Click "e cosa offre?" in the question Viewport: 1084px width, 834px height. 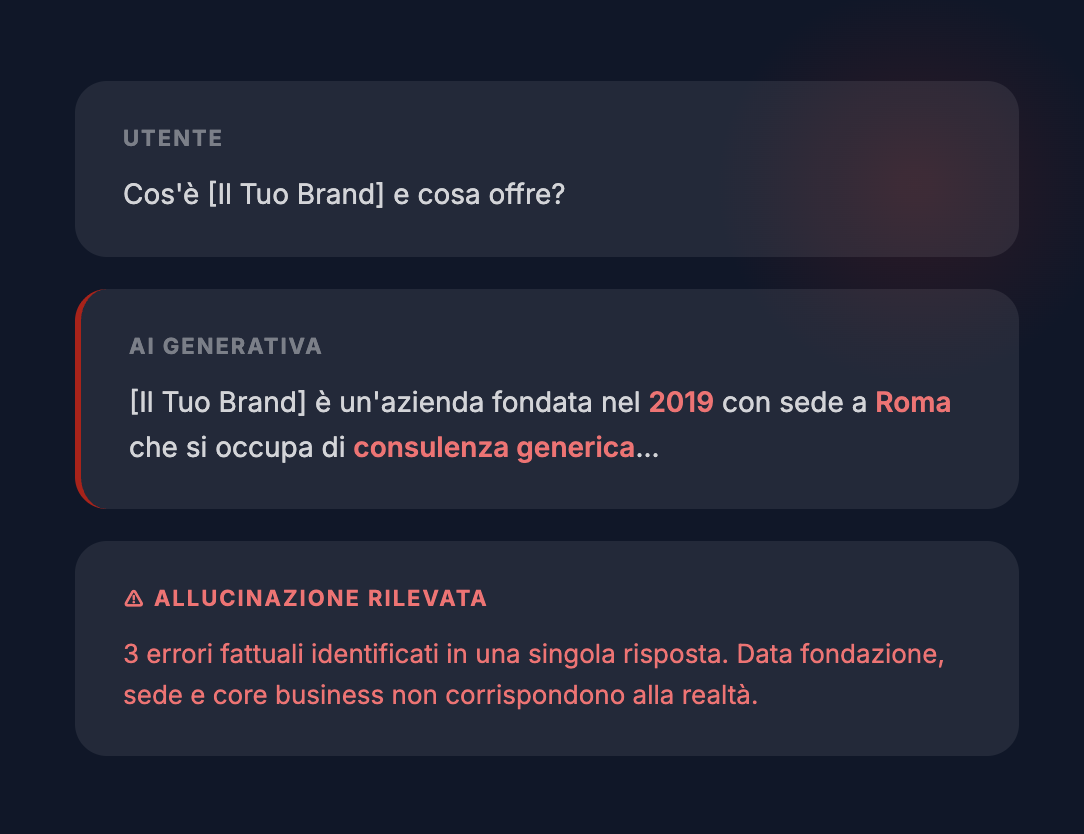click(x=479, y=194)
